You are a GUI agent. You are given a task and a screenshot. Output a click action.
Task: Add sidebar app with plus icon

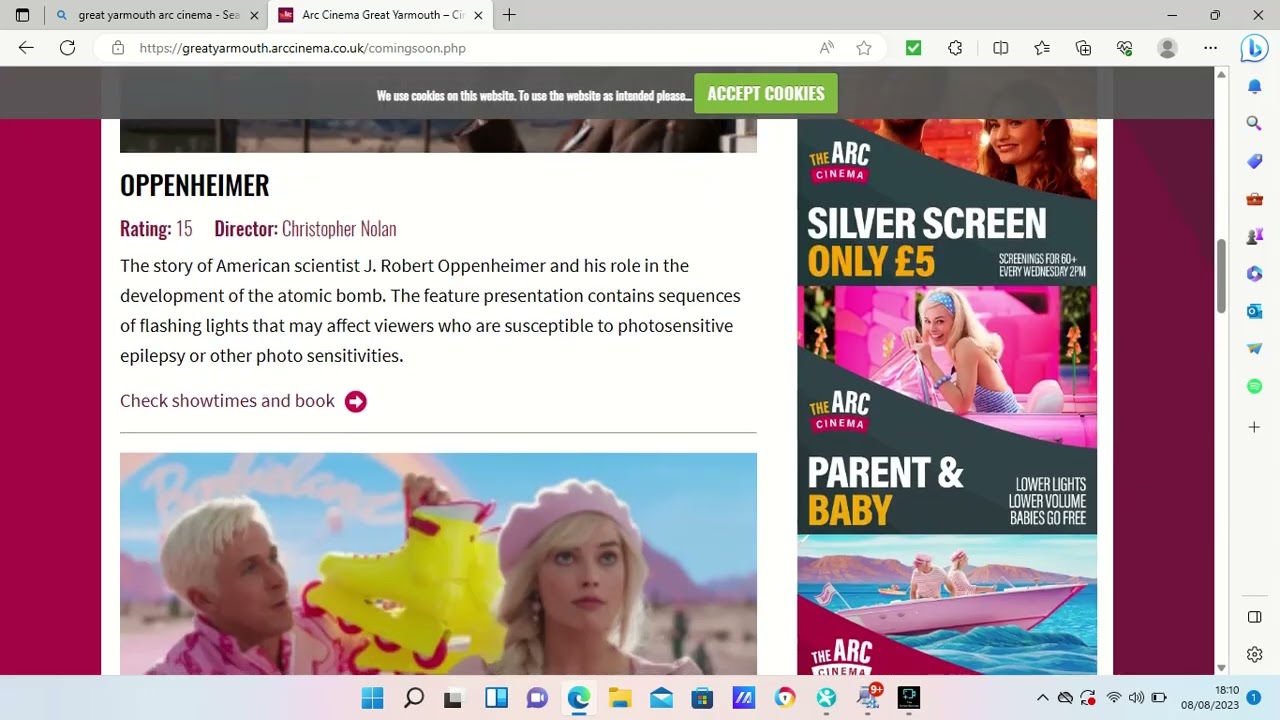pyautogui.click(x=1254, y=427)
